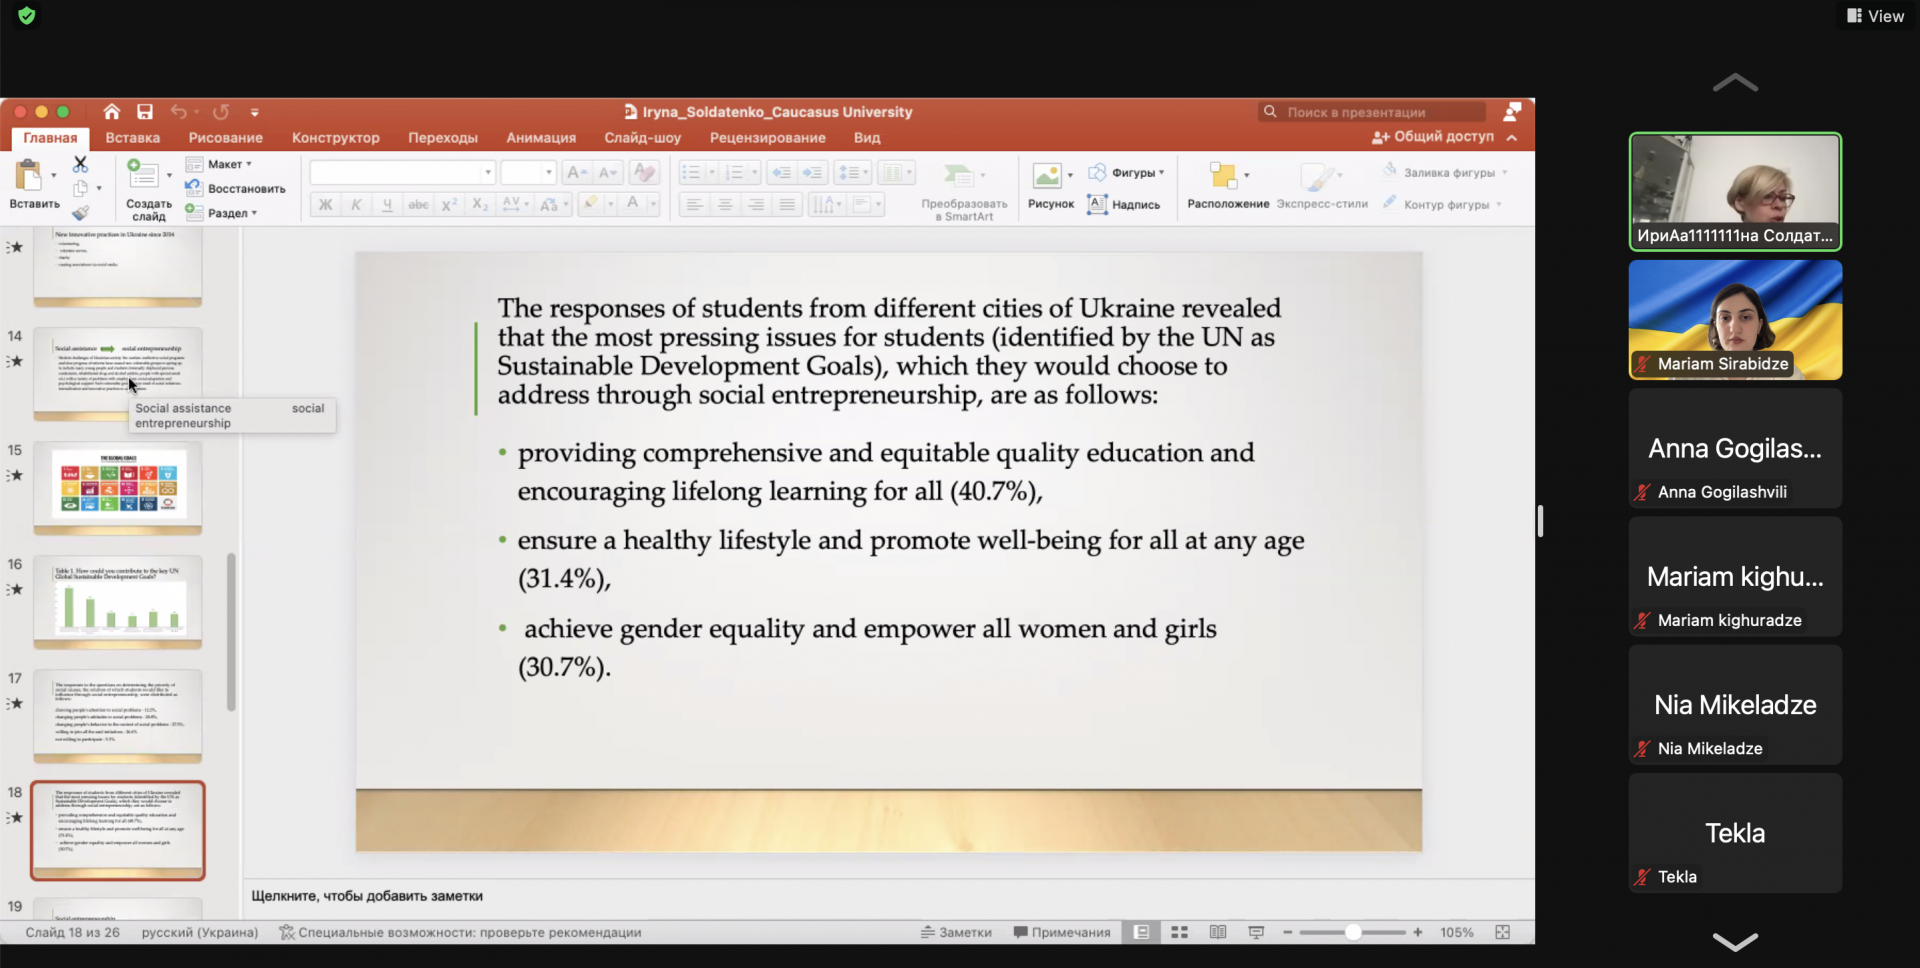Copy using the duplicate pages icon
The image size is (1920, 968).
81,188
